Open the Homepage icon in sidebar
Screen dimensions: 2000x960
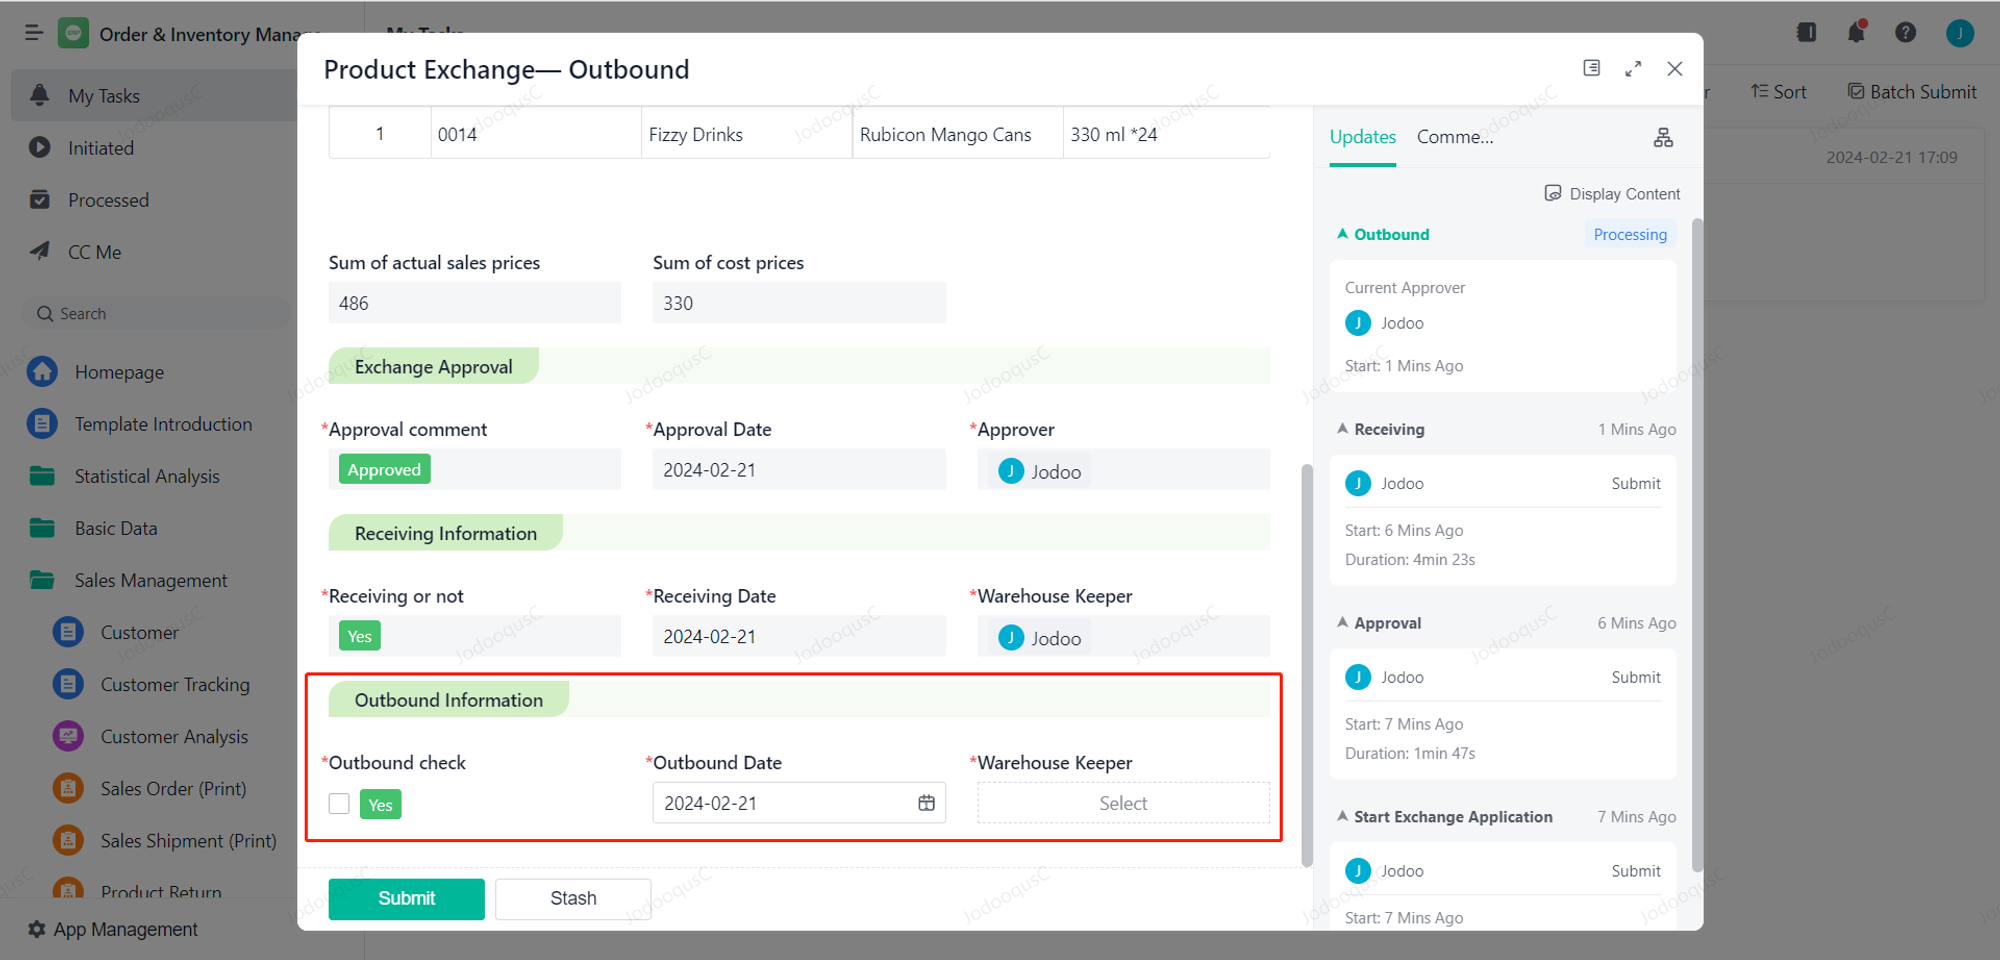(x=42, y=372)
